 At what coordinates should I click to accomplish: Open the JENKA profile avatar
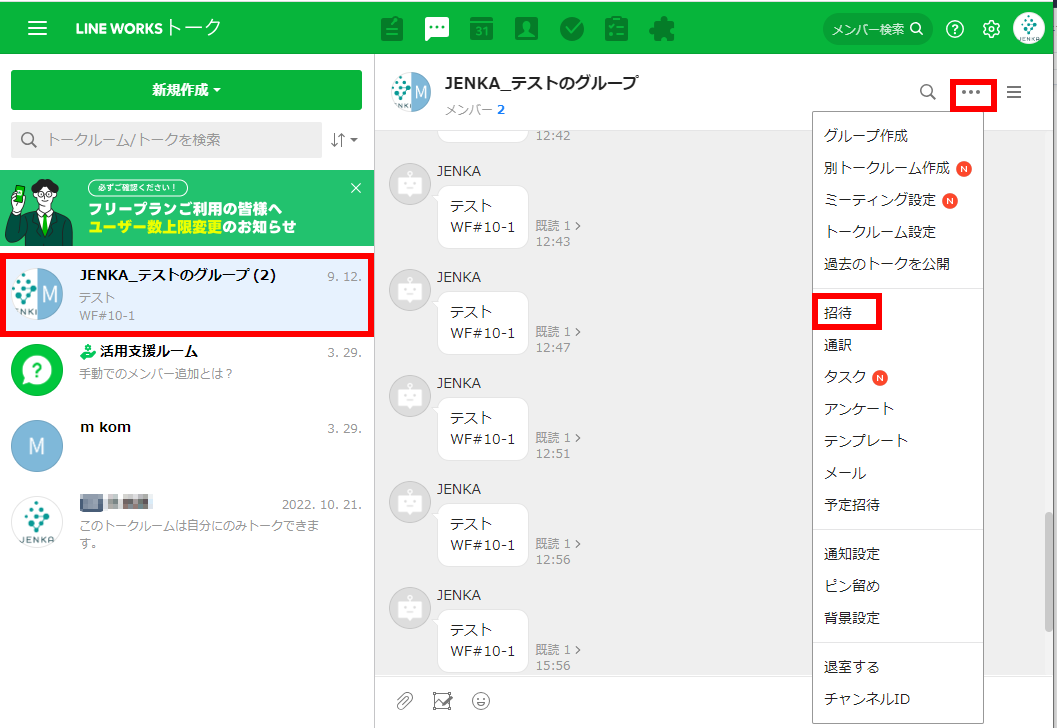coord(1029,28)
